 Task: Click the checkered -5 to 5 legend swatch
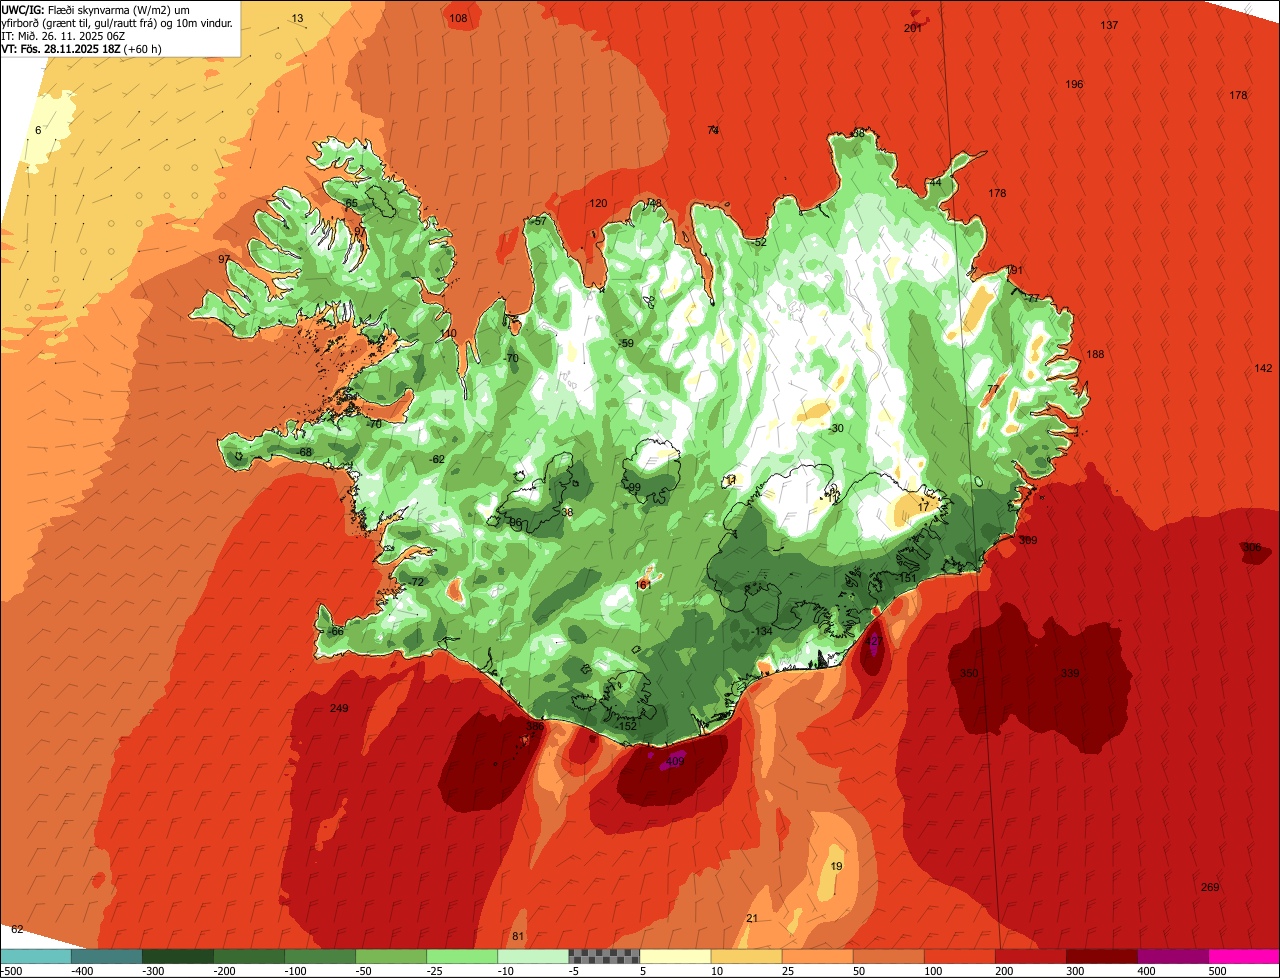click(604, 956)
